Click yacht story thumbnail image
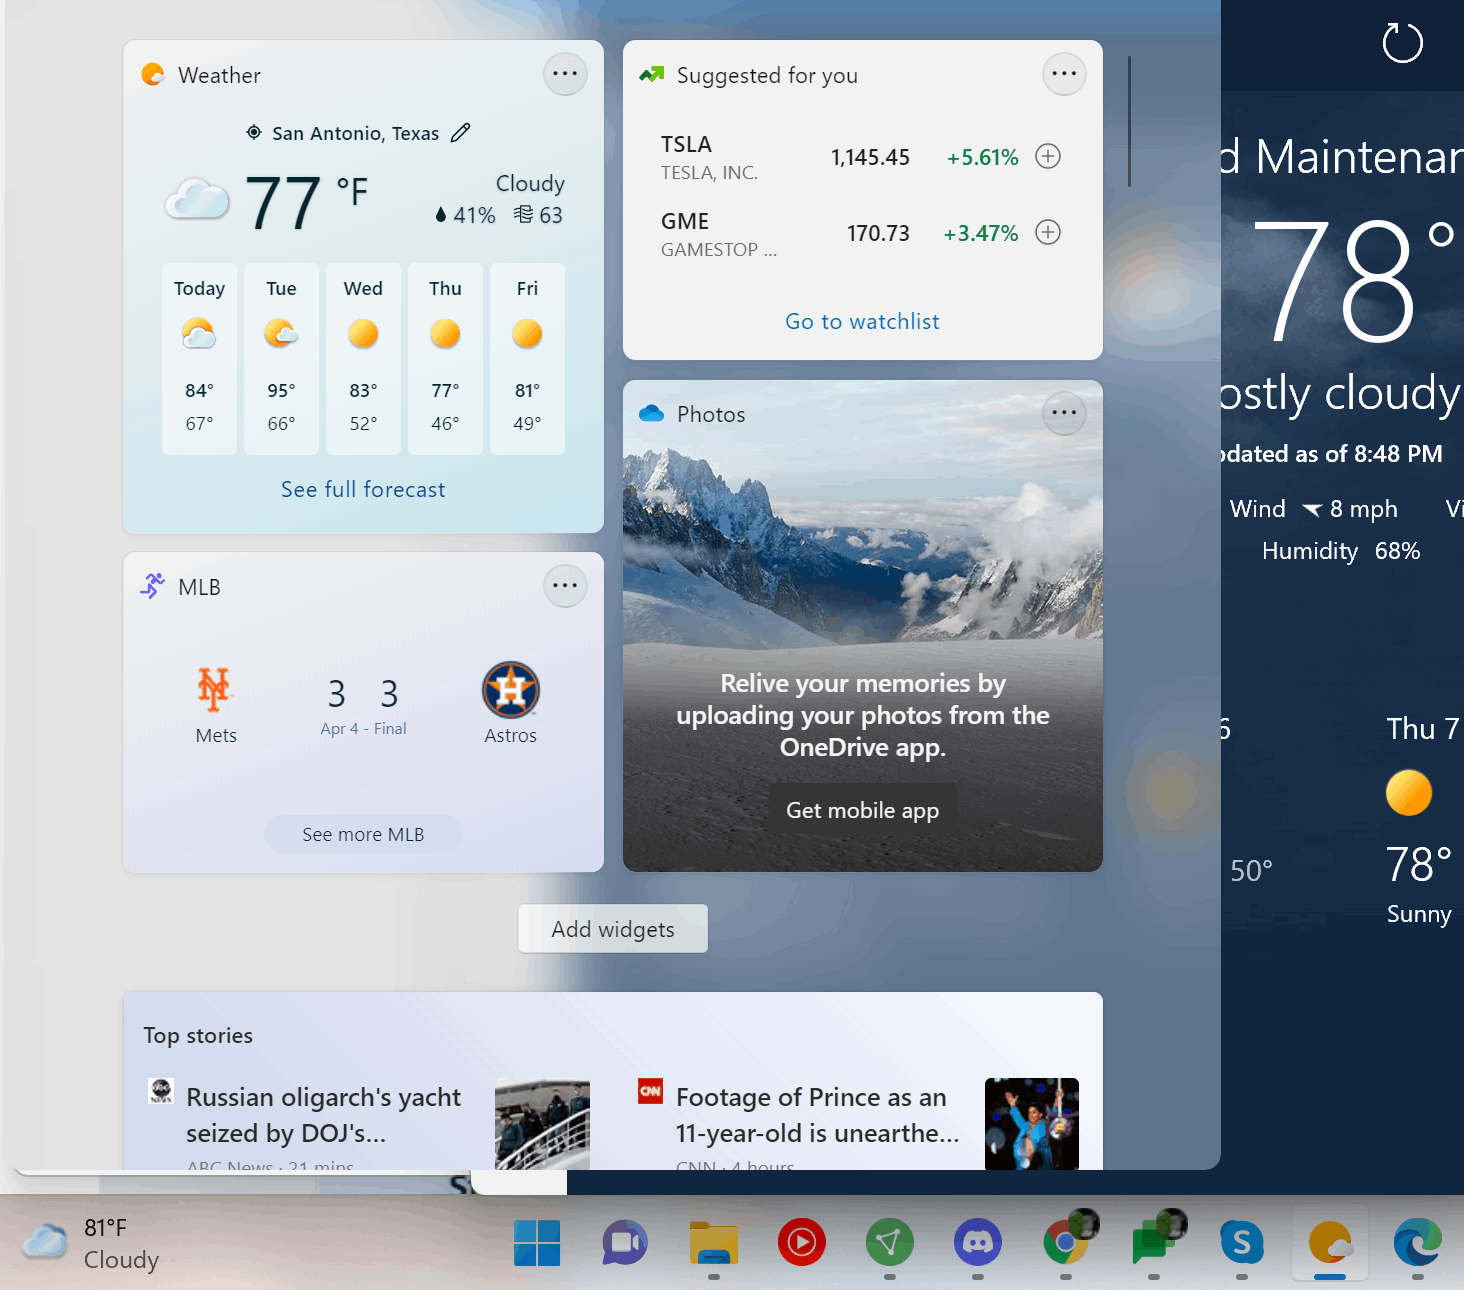Viewport: 1464px width, 1290px height. [x=542, y=1124]
